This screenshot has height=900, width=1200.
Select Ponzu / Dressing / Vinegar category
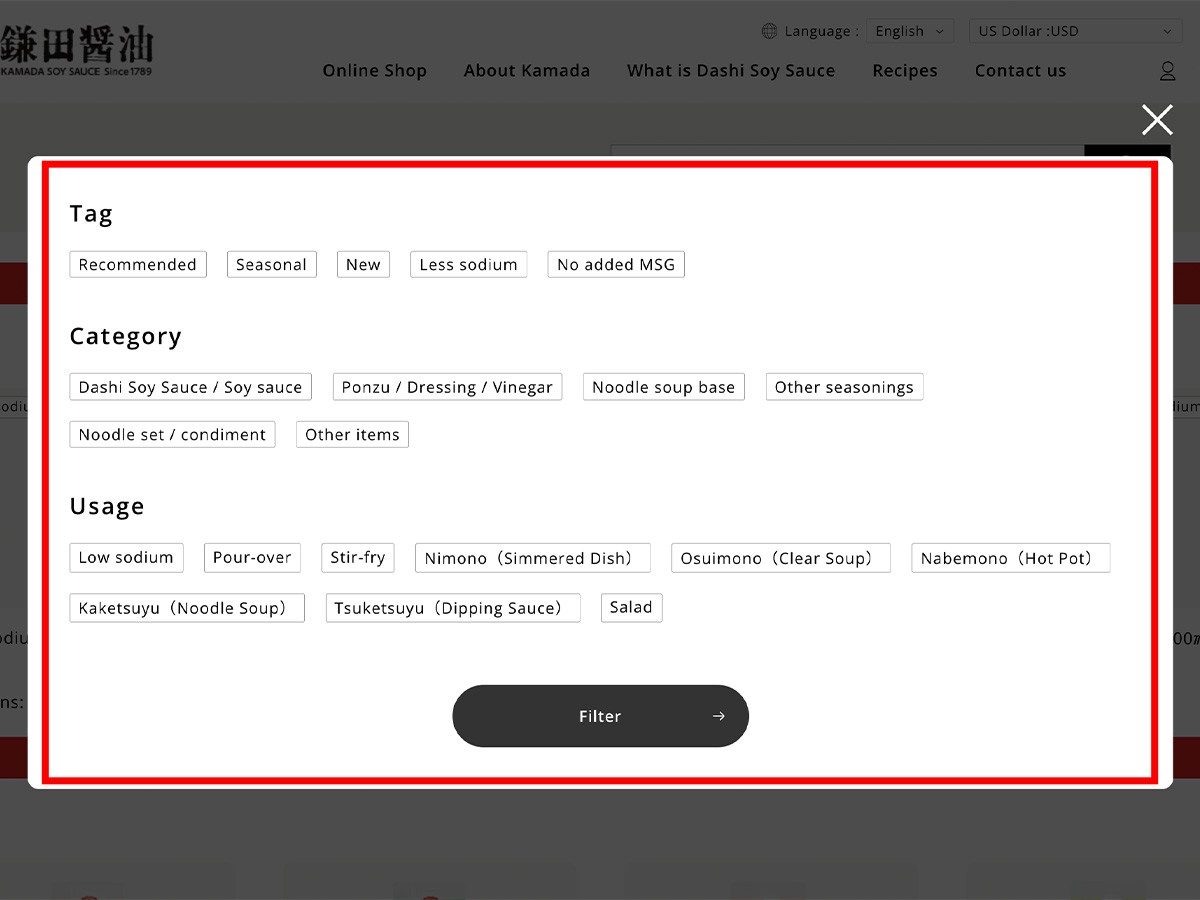[x=447, y=387]
